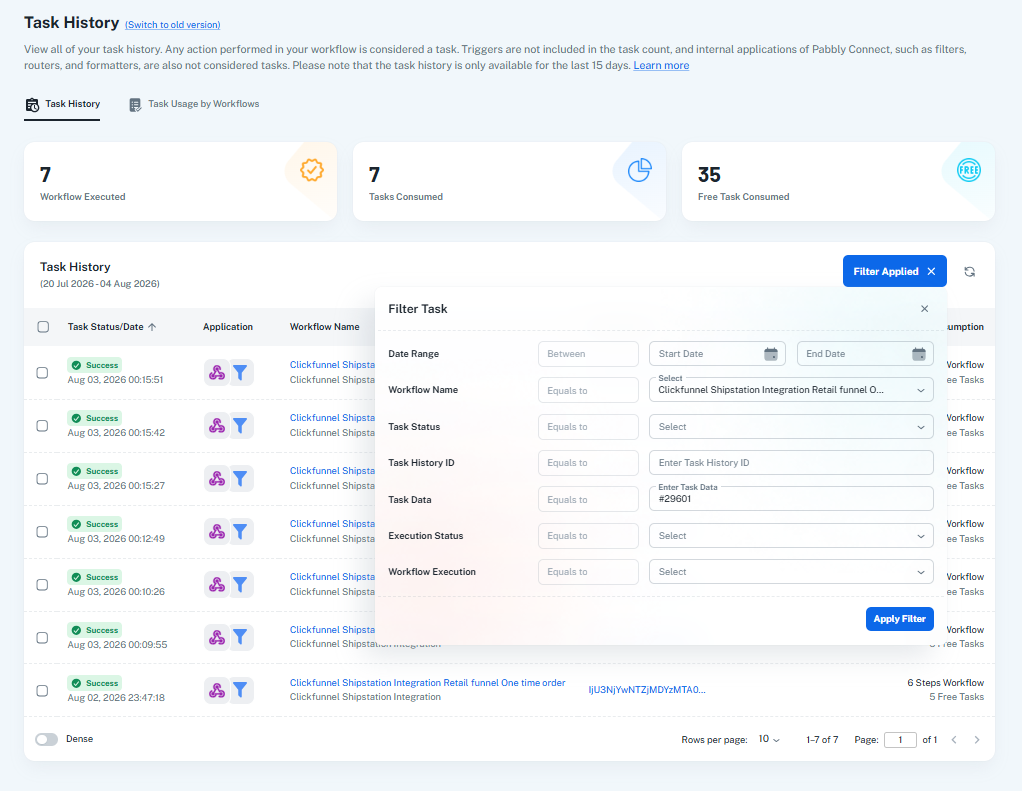Open Rows per page dropdown
This screenshot has height=791, width=1022.
769,739
